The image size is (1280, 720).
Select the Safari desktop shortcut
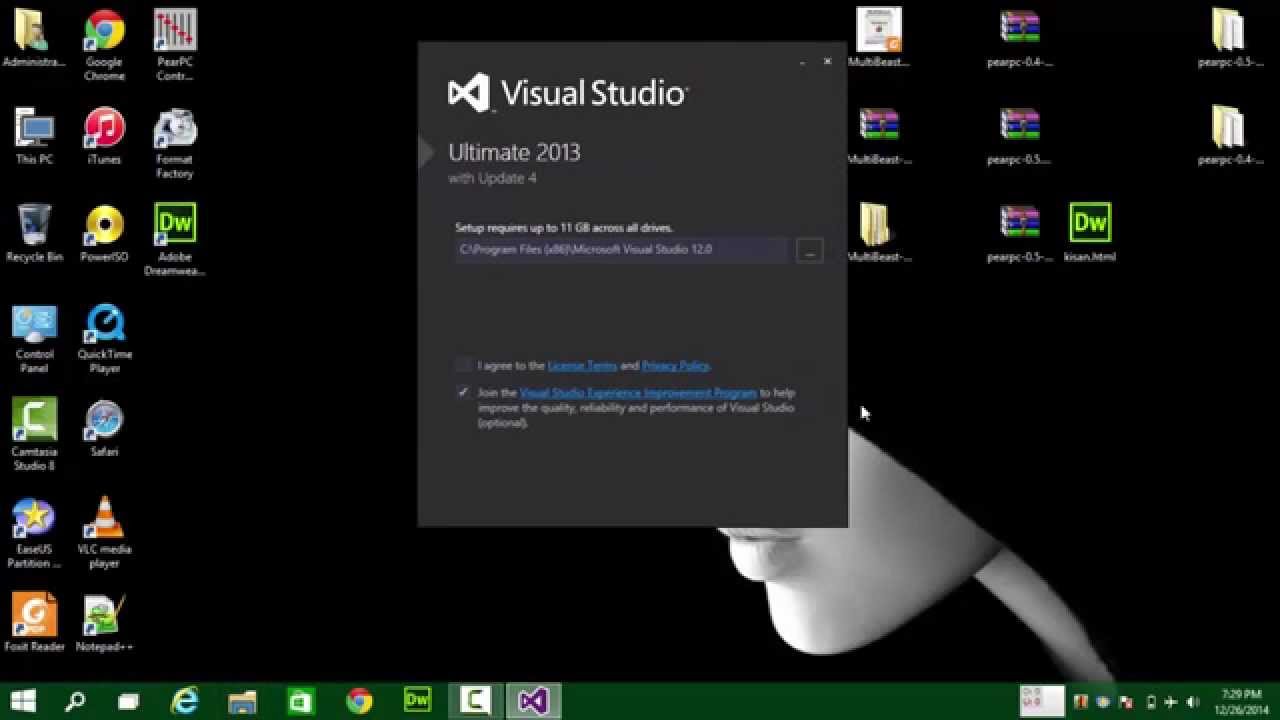point(104,430)
